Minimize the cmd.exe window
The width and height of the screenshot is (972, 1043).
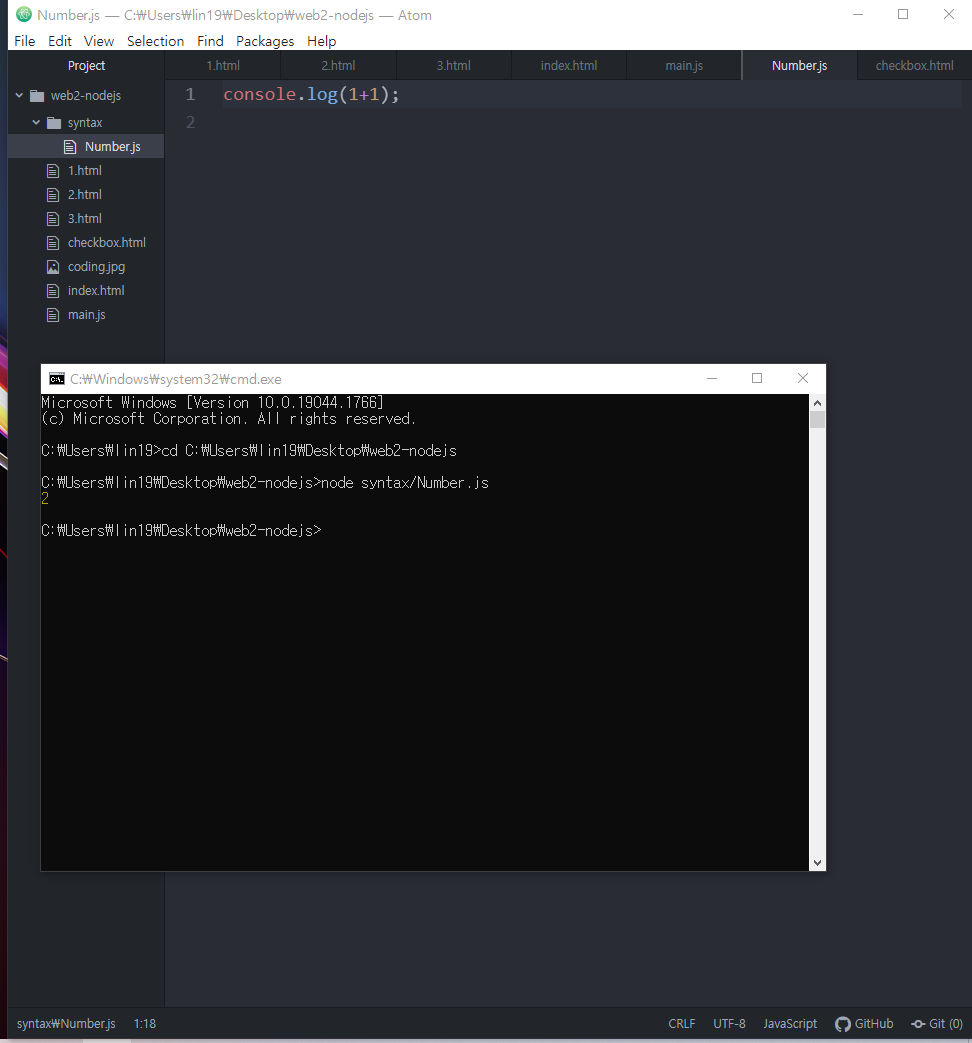tap(712, 378)
